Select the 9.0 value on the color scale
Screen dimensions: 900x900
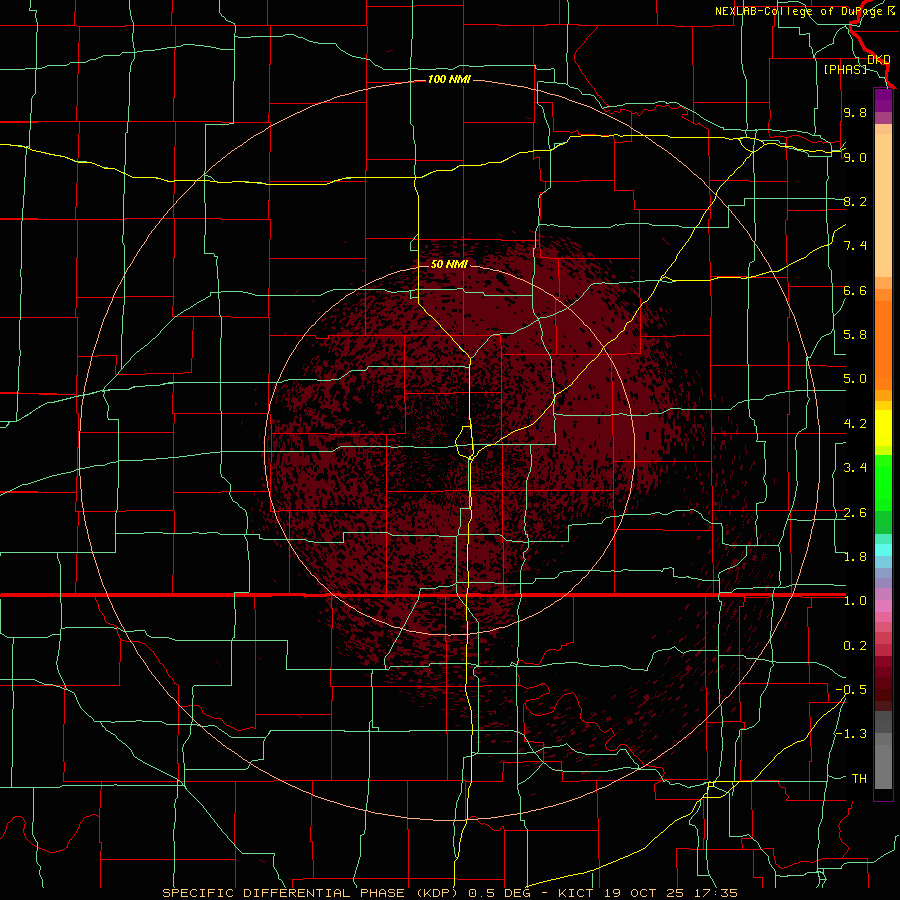(x=855, y=157)
